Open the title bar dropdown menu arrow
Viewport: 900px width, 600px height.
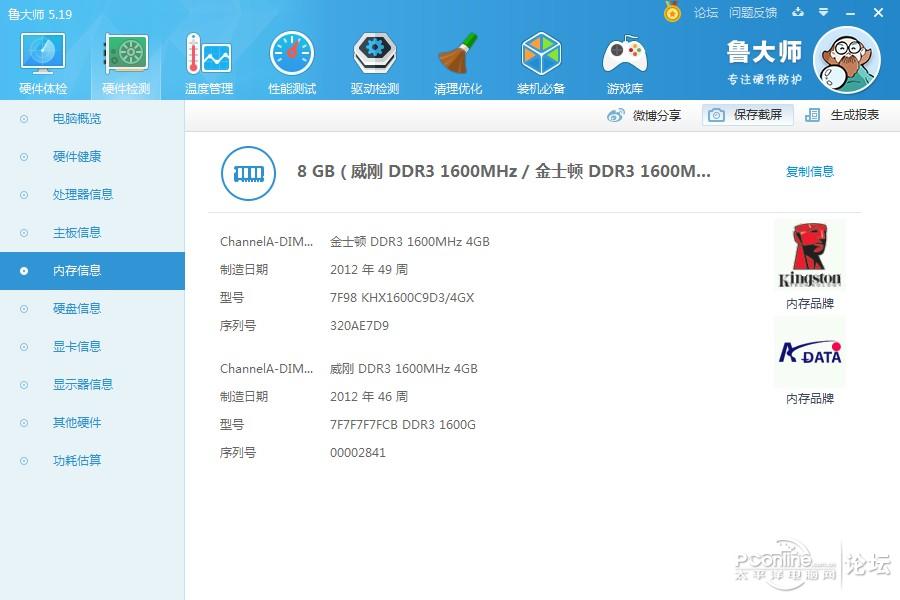coord(824,11)
